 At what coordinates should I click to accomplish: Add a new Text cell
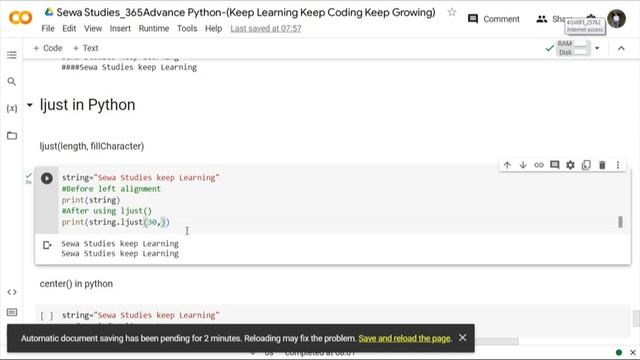click(x=85, y=48)
